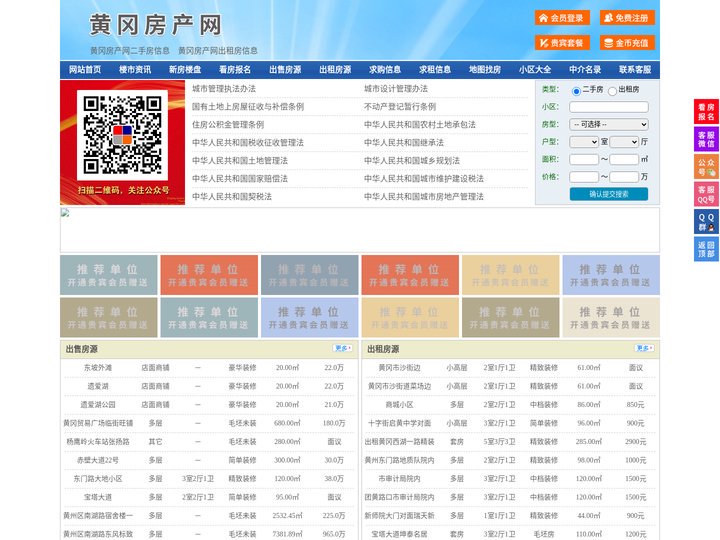Open the 联系客服 navigation item
This screenshot has width=720, height=540.
[x=635, y=70]
